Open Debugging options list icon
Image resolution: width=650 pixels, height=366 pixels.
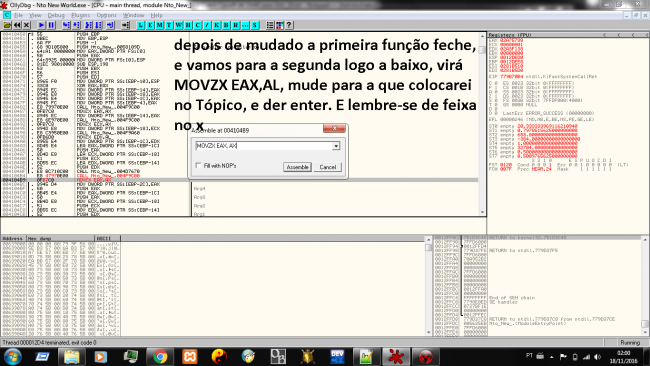click(x=270, y=25)
